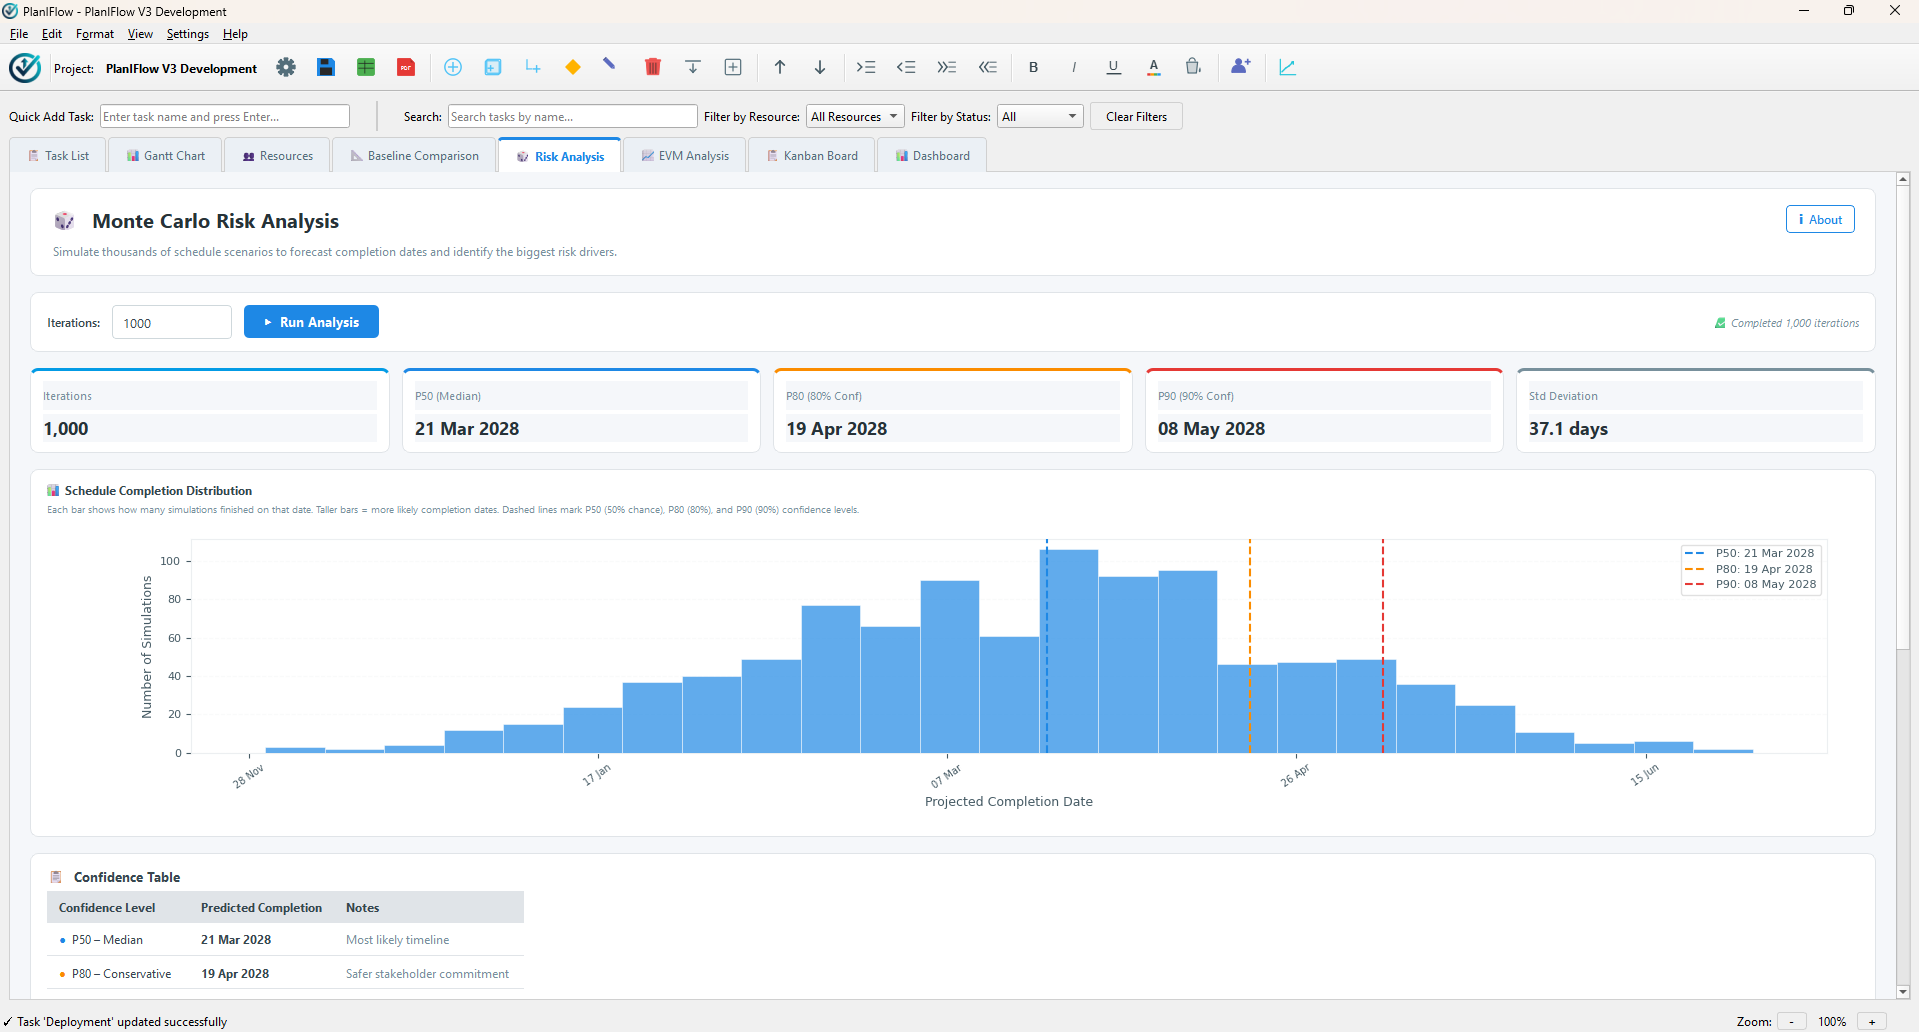The height and width of the screenshot is (1032, 1919).
Task: Outdent task with the single-arrow outdent icon
Action: (x=906, y=67)
